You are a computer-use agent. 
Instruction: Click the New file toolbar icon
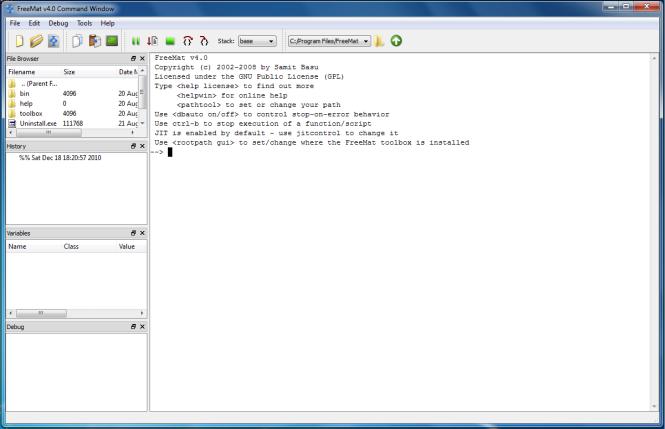point(20,41)
